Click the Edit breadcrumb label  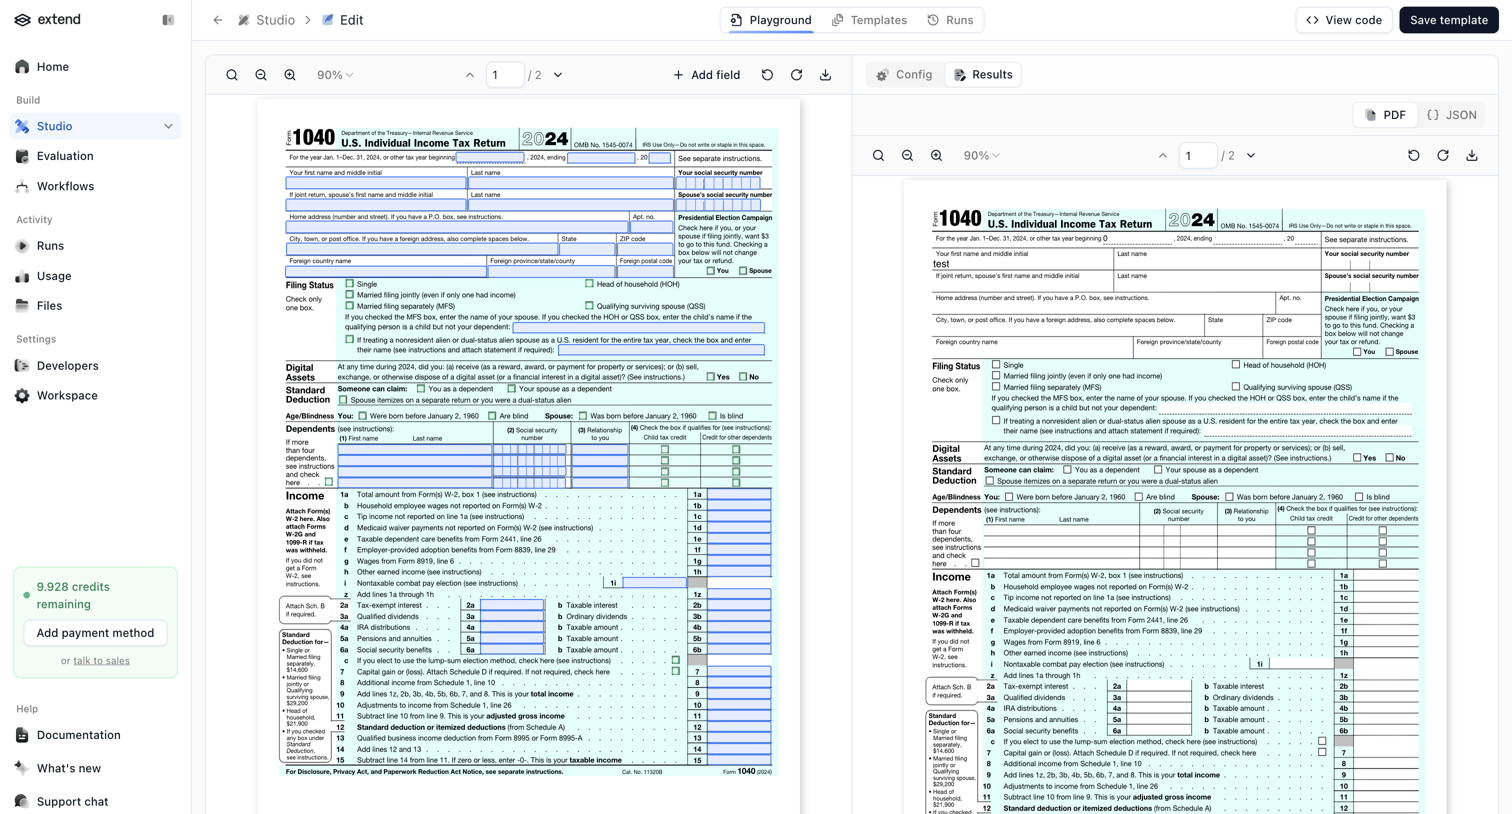[x=342, y=20]
